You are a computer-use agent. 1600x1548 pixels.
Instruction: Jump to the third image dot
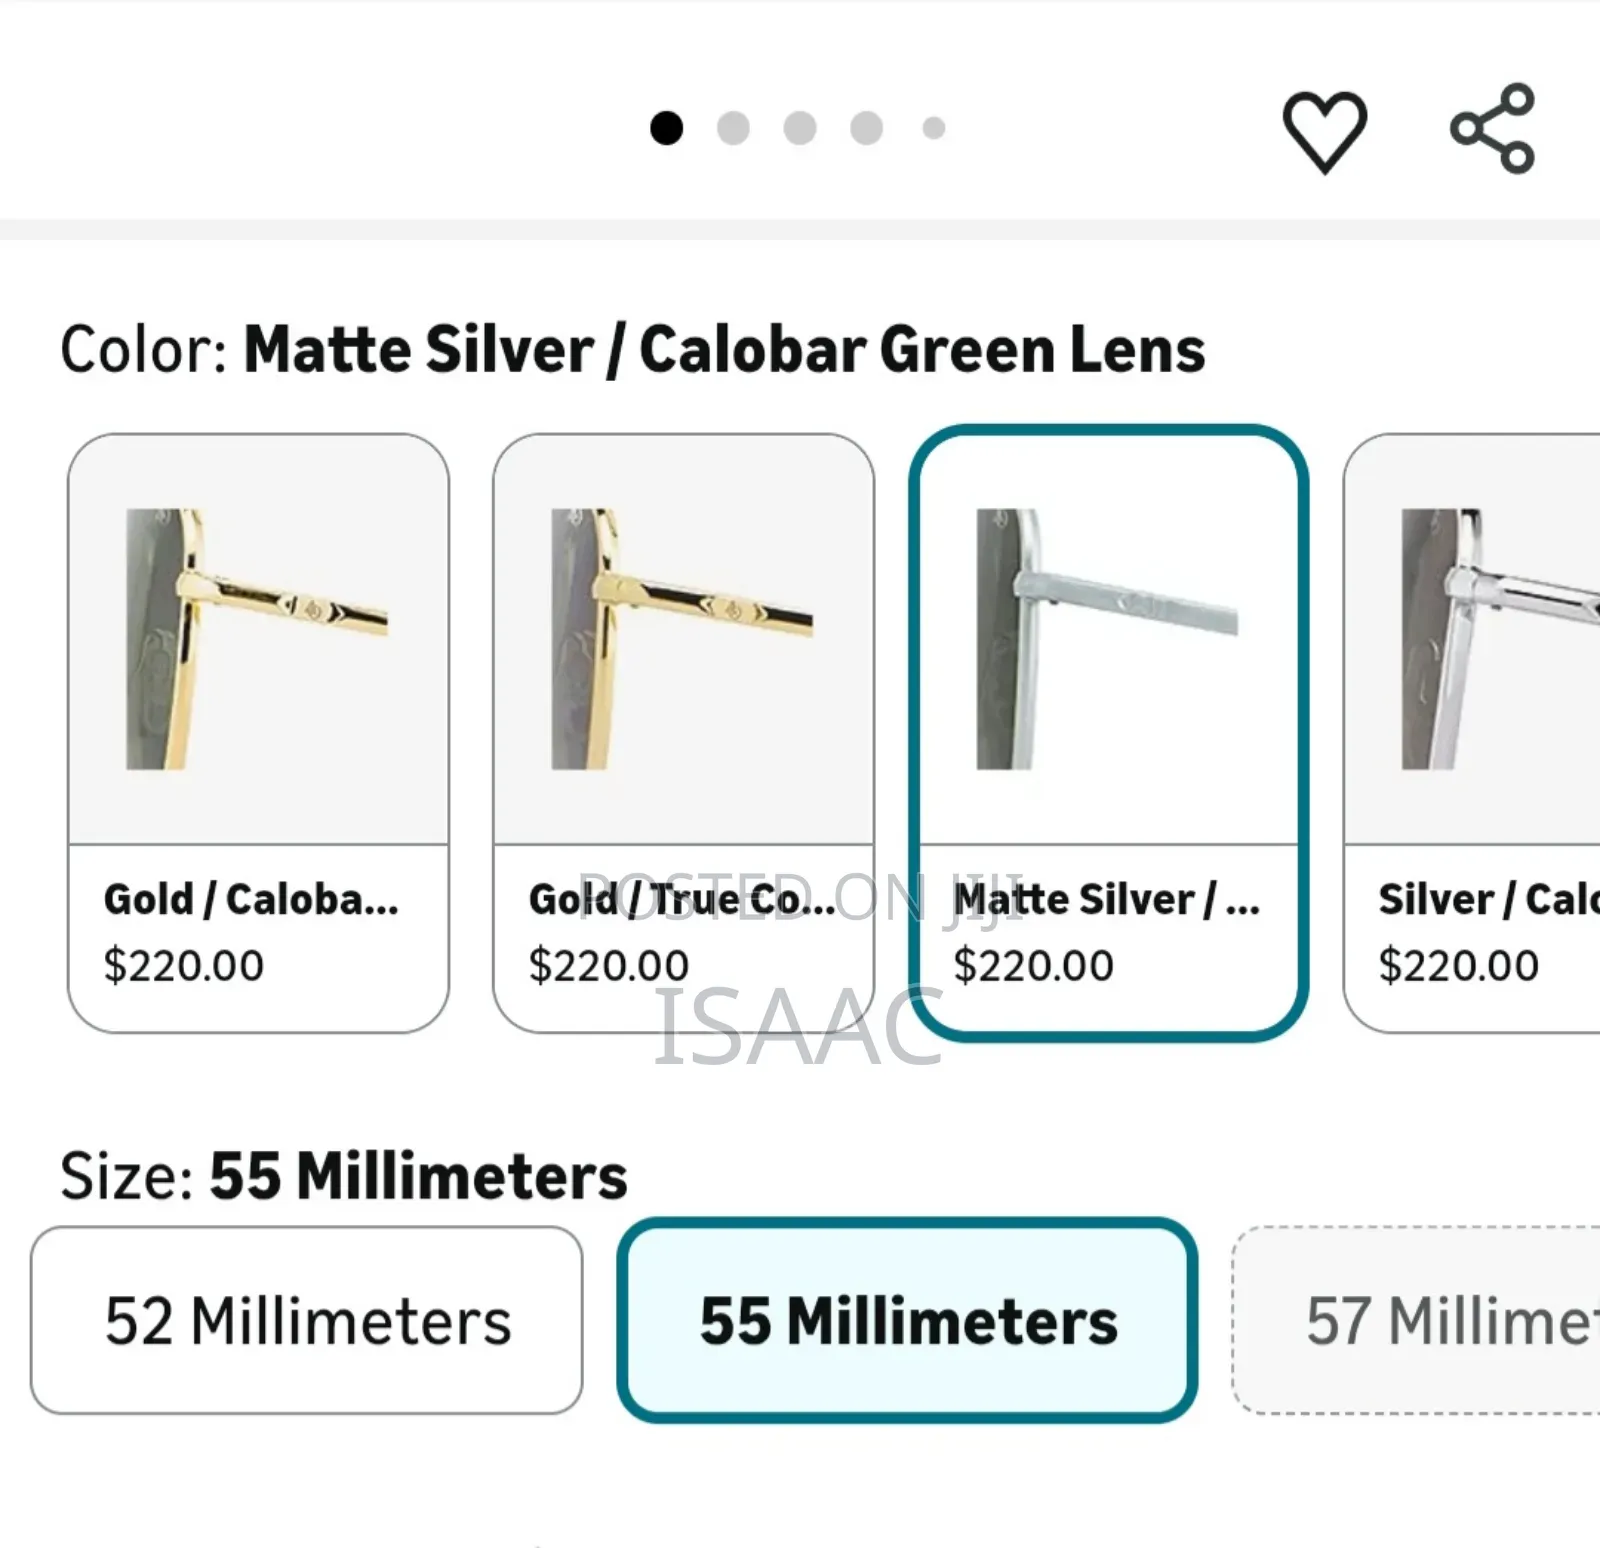pos(800,128)
